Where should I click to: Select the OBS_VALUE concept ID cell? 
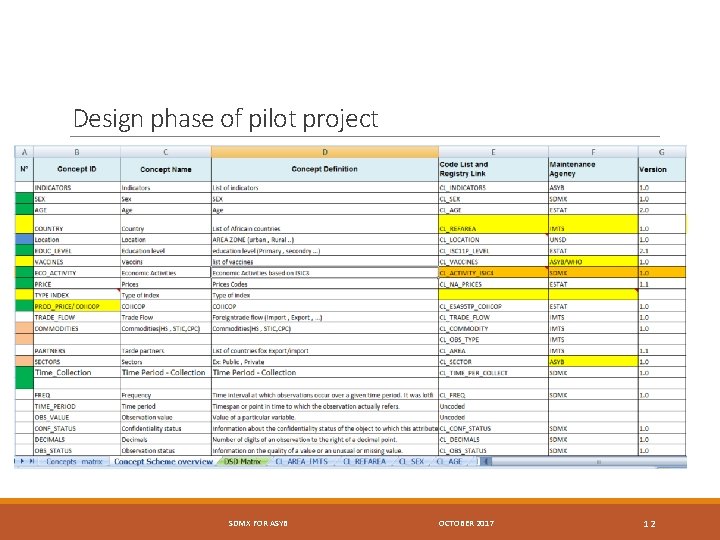tap(77, 417)
